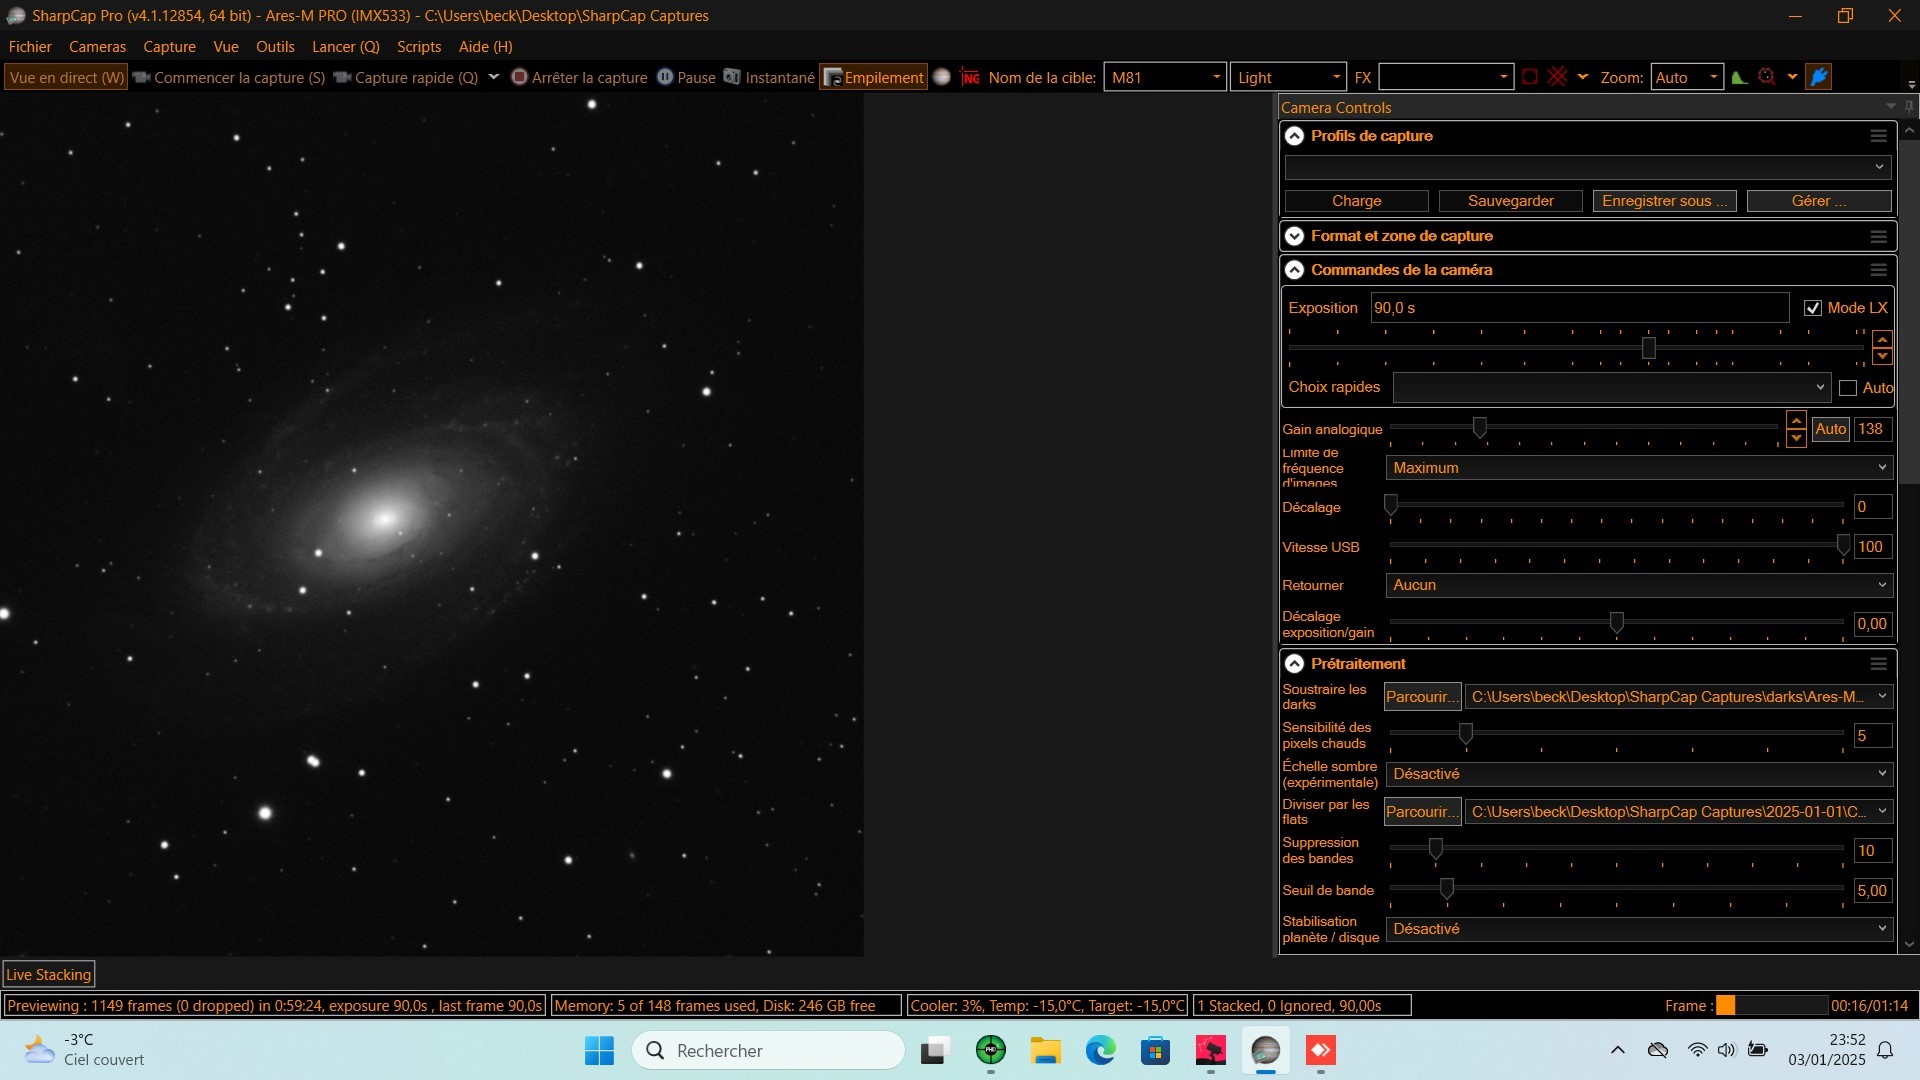This screenshot has width=1920, height=1080.
Task: Open the frame rate limit Maximum dropdown
Action: [x=1639, y=468]
